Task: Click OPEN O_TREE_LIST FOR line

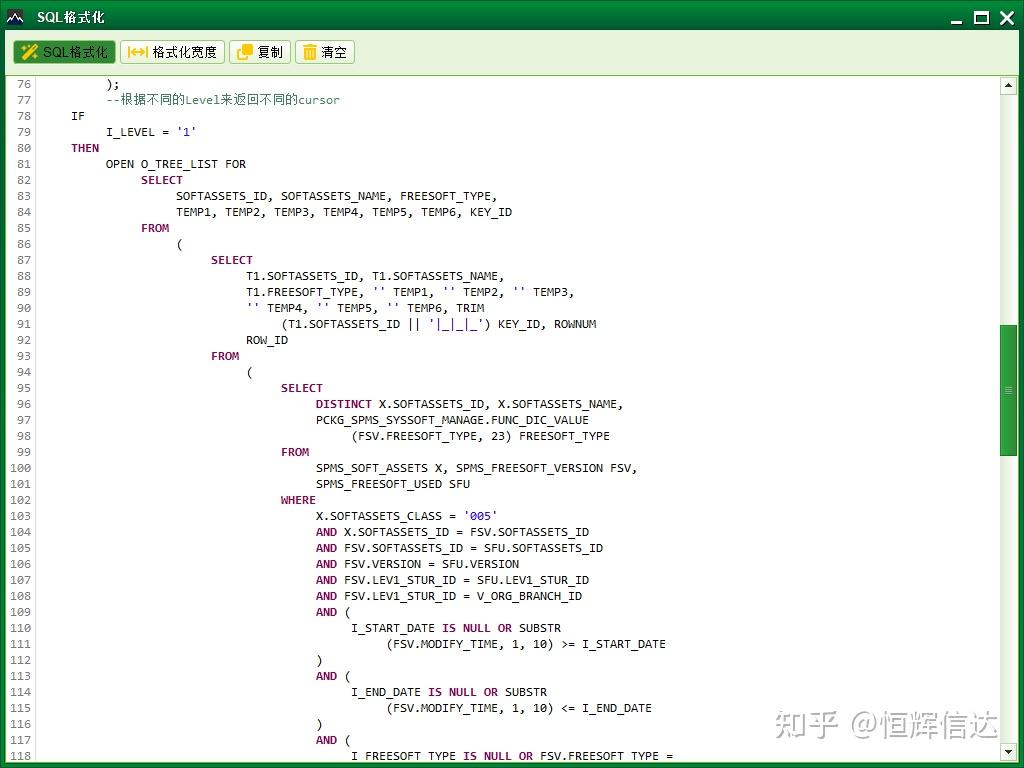Action: click(176, 164)
